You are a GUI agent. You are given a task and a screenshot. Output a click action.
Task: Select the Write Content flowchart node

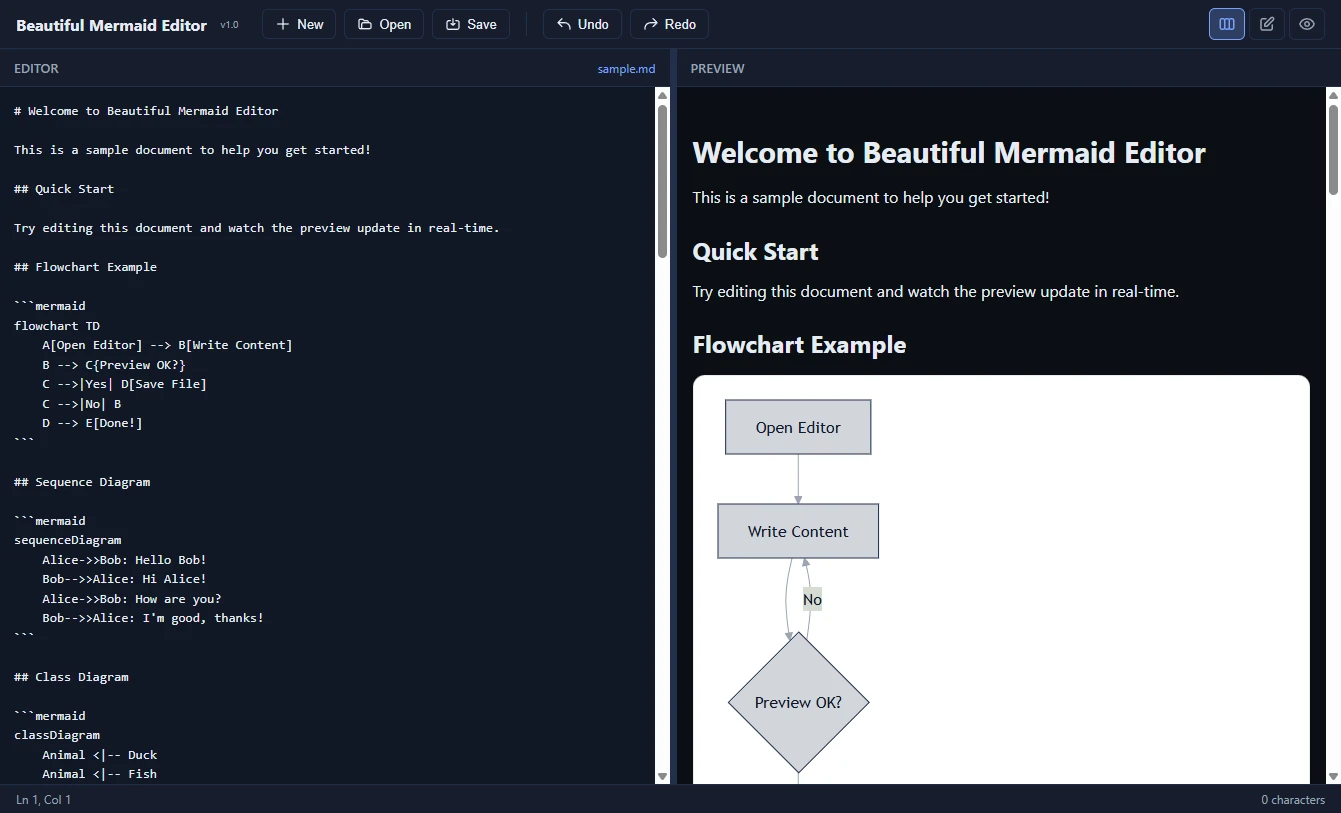[798, 531]
